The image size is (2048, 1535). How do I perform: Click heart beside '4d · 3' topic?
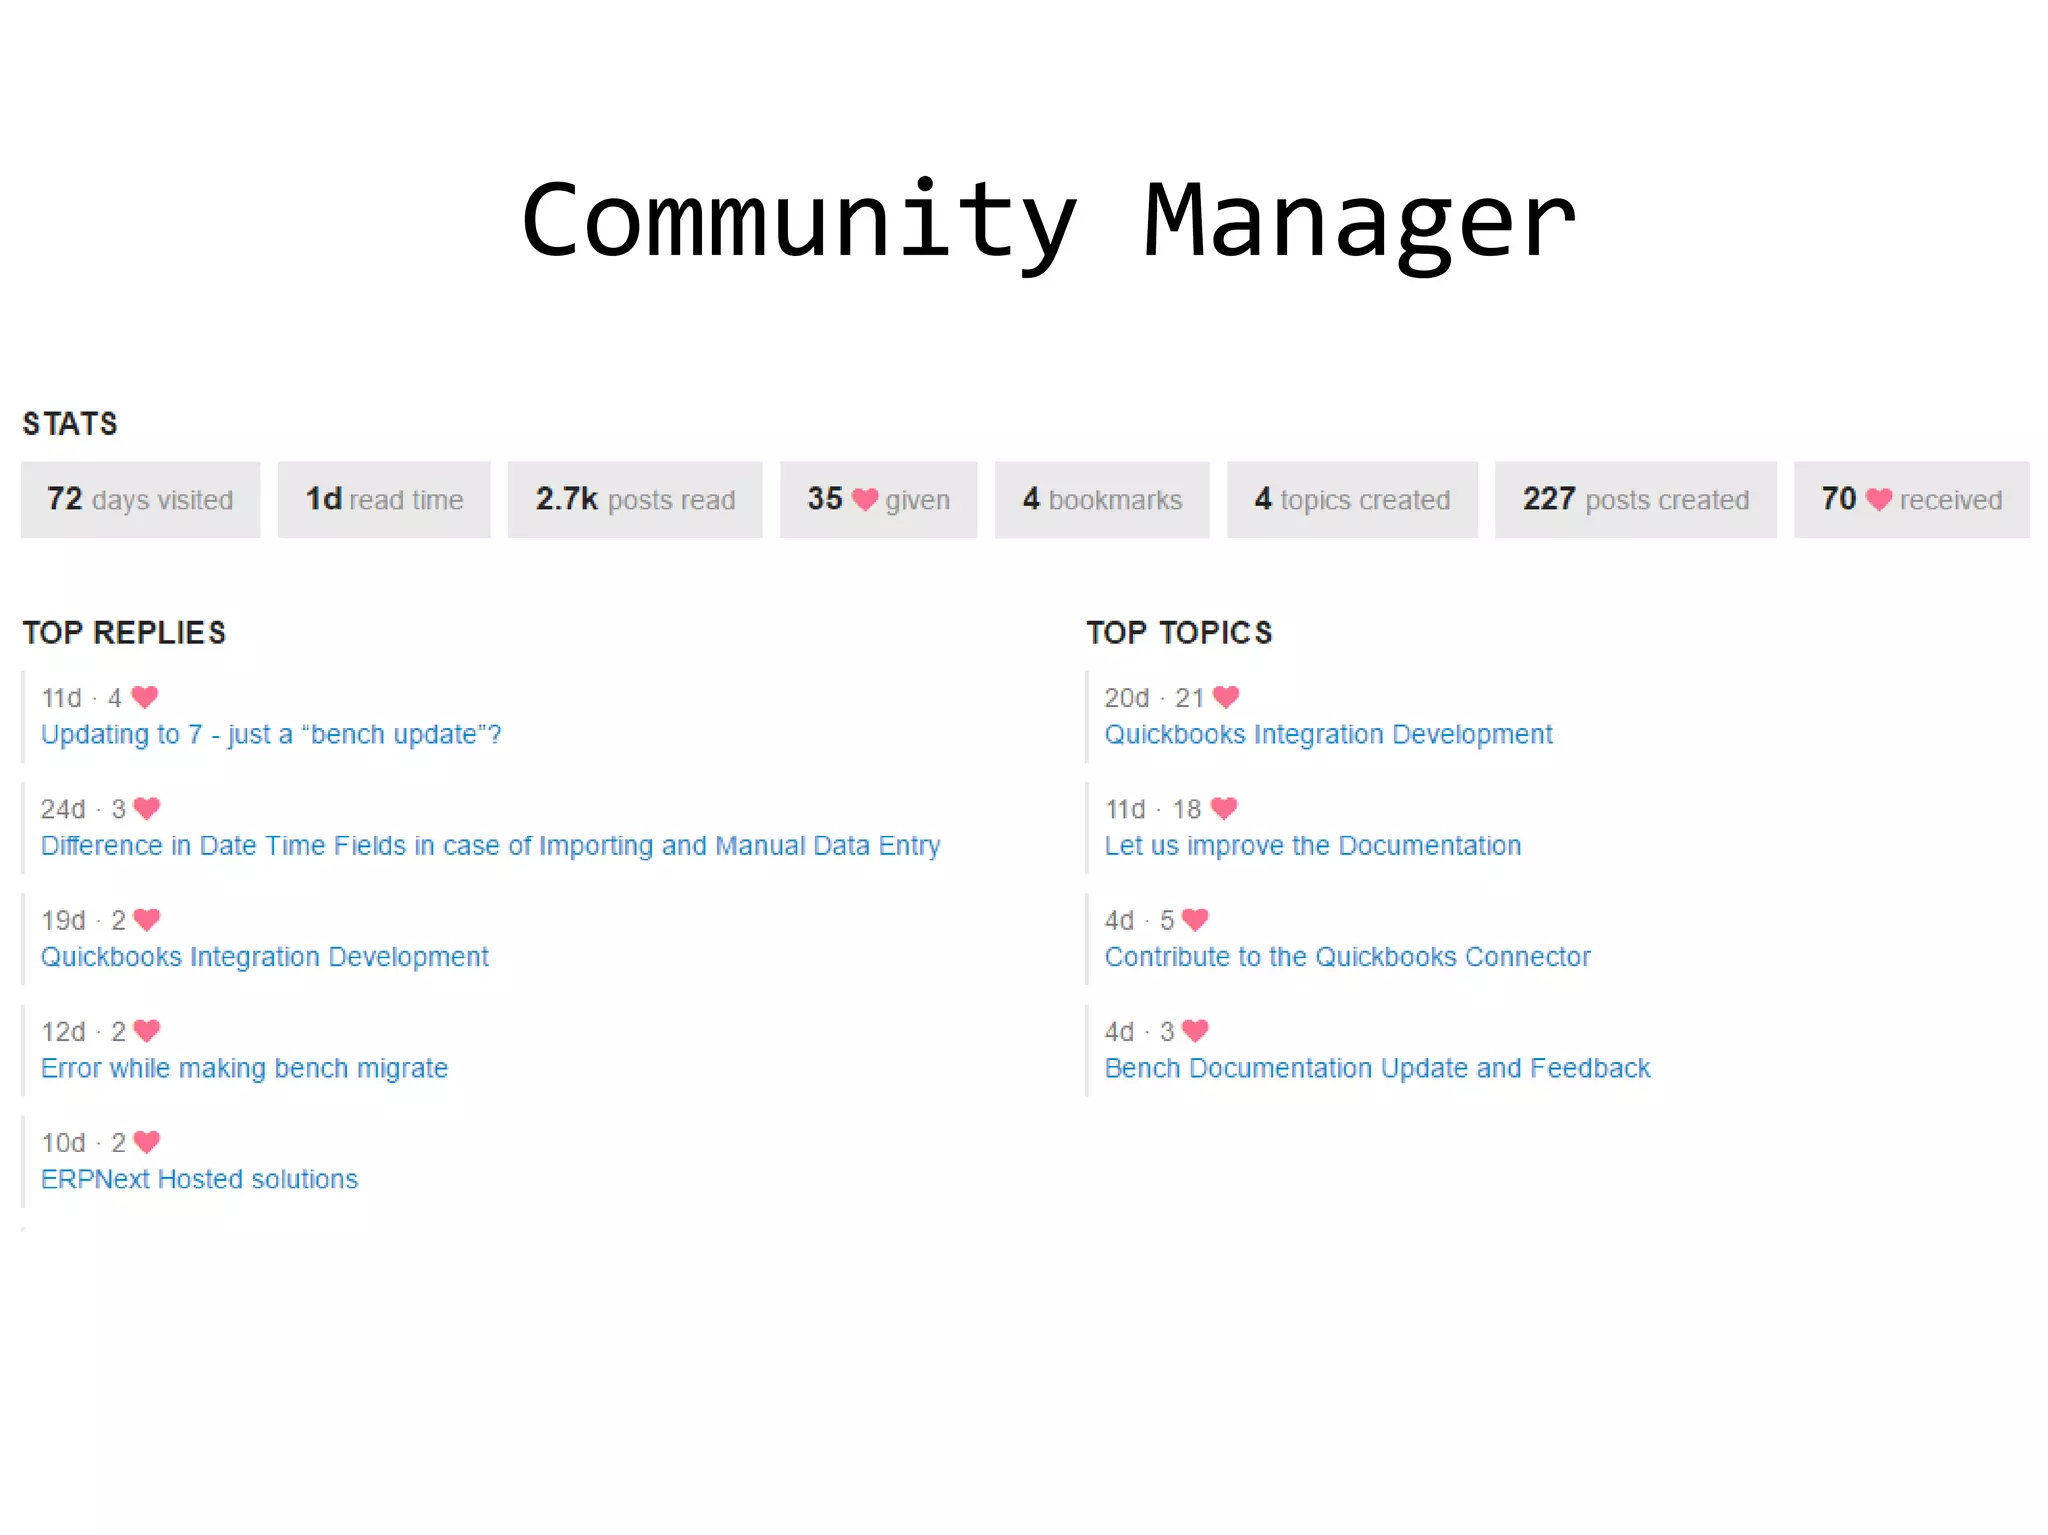coord(1195,1030)
